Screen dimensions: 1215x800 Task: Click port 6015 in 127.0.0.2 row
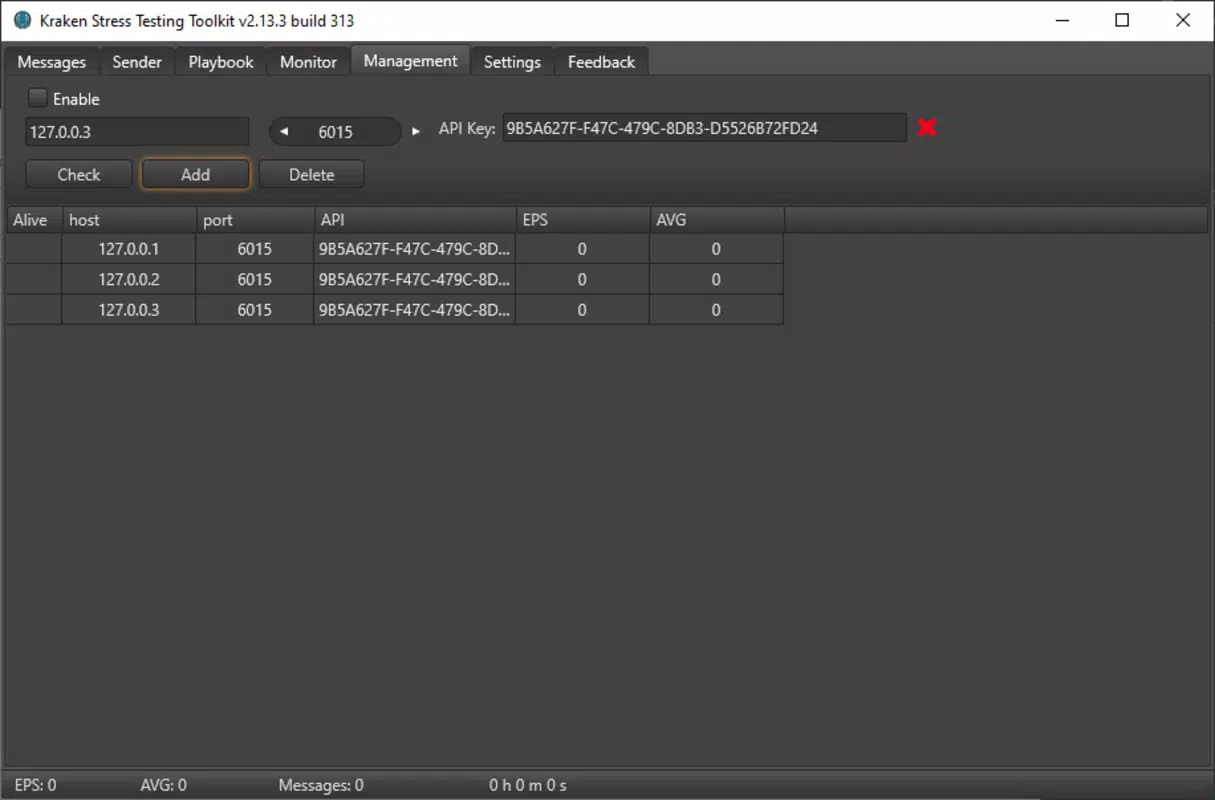pos(255,280)
